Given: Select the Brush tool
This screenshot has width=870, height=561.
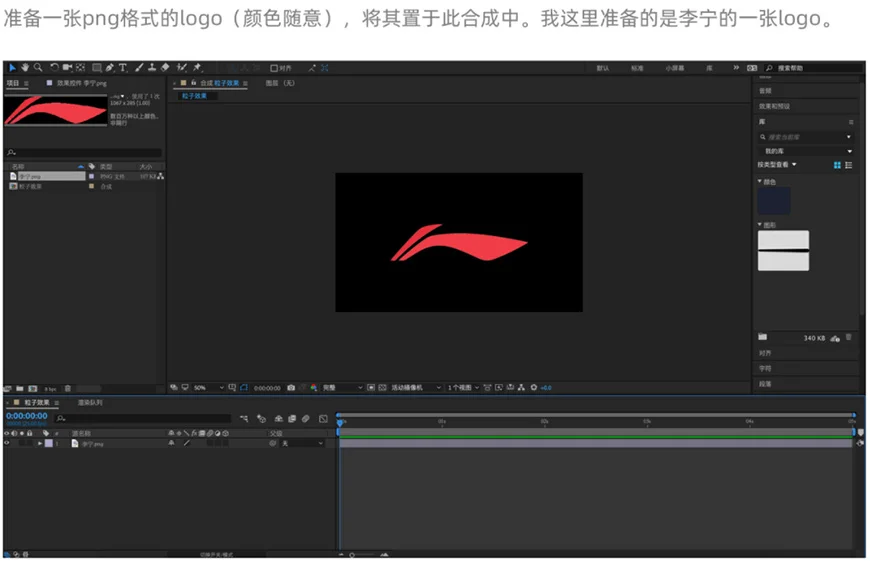Looking at the screenshot, I should [139, 68].
